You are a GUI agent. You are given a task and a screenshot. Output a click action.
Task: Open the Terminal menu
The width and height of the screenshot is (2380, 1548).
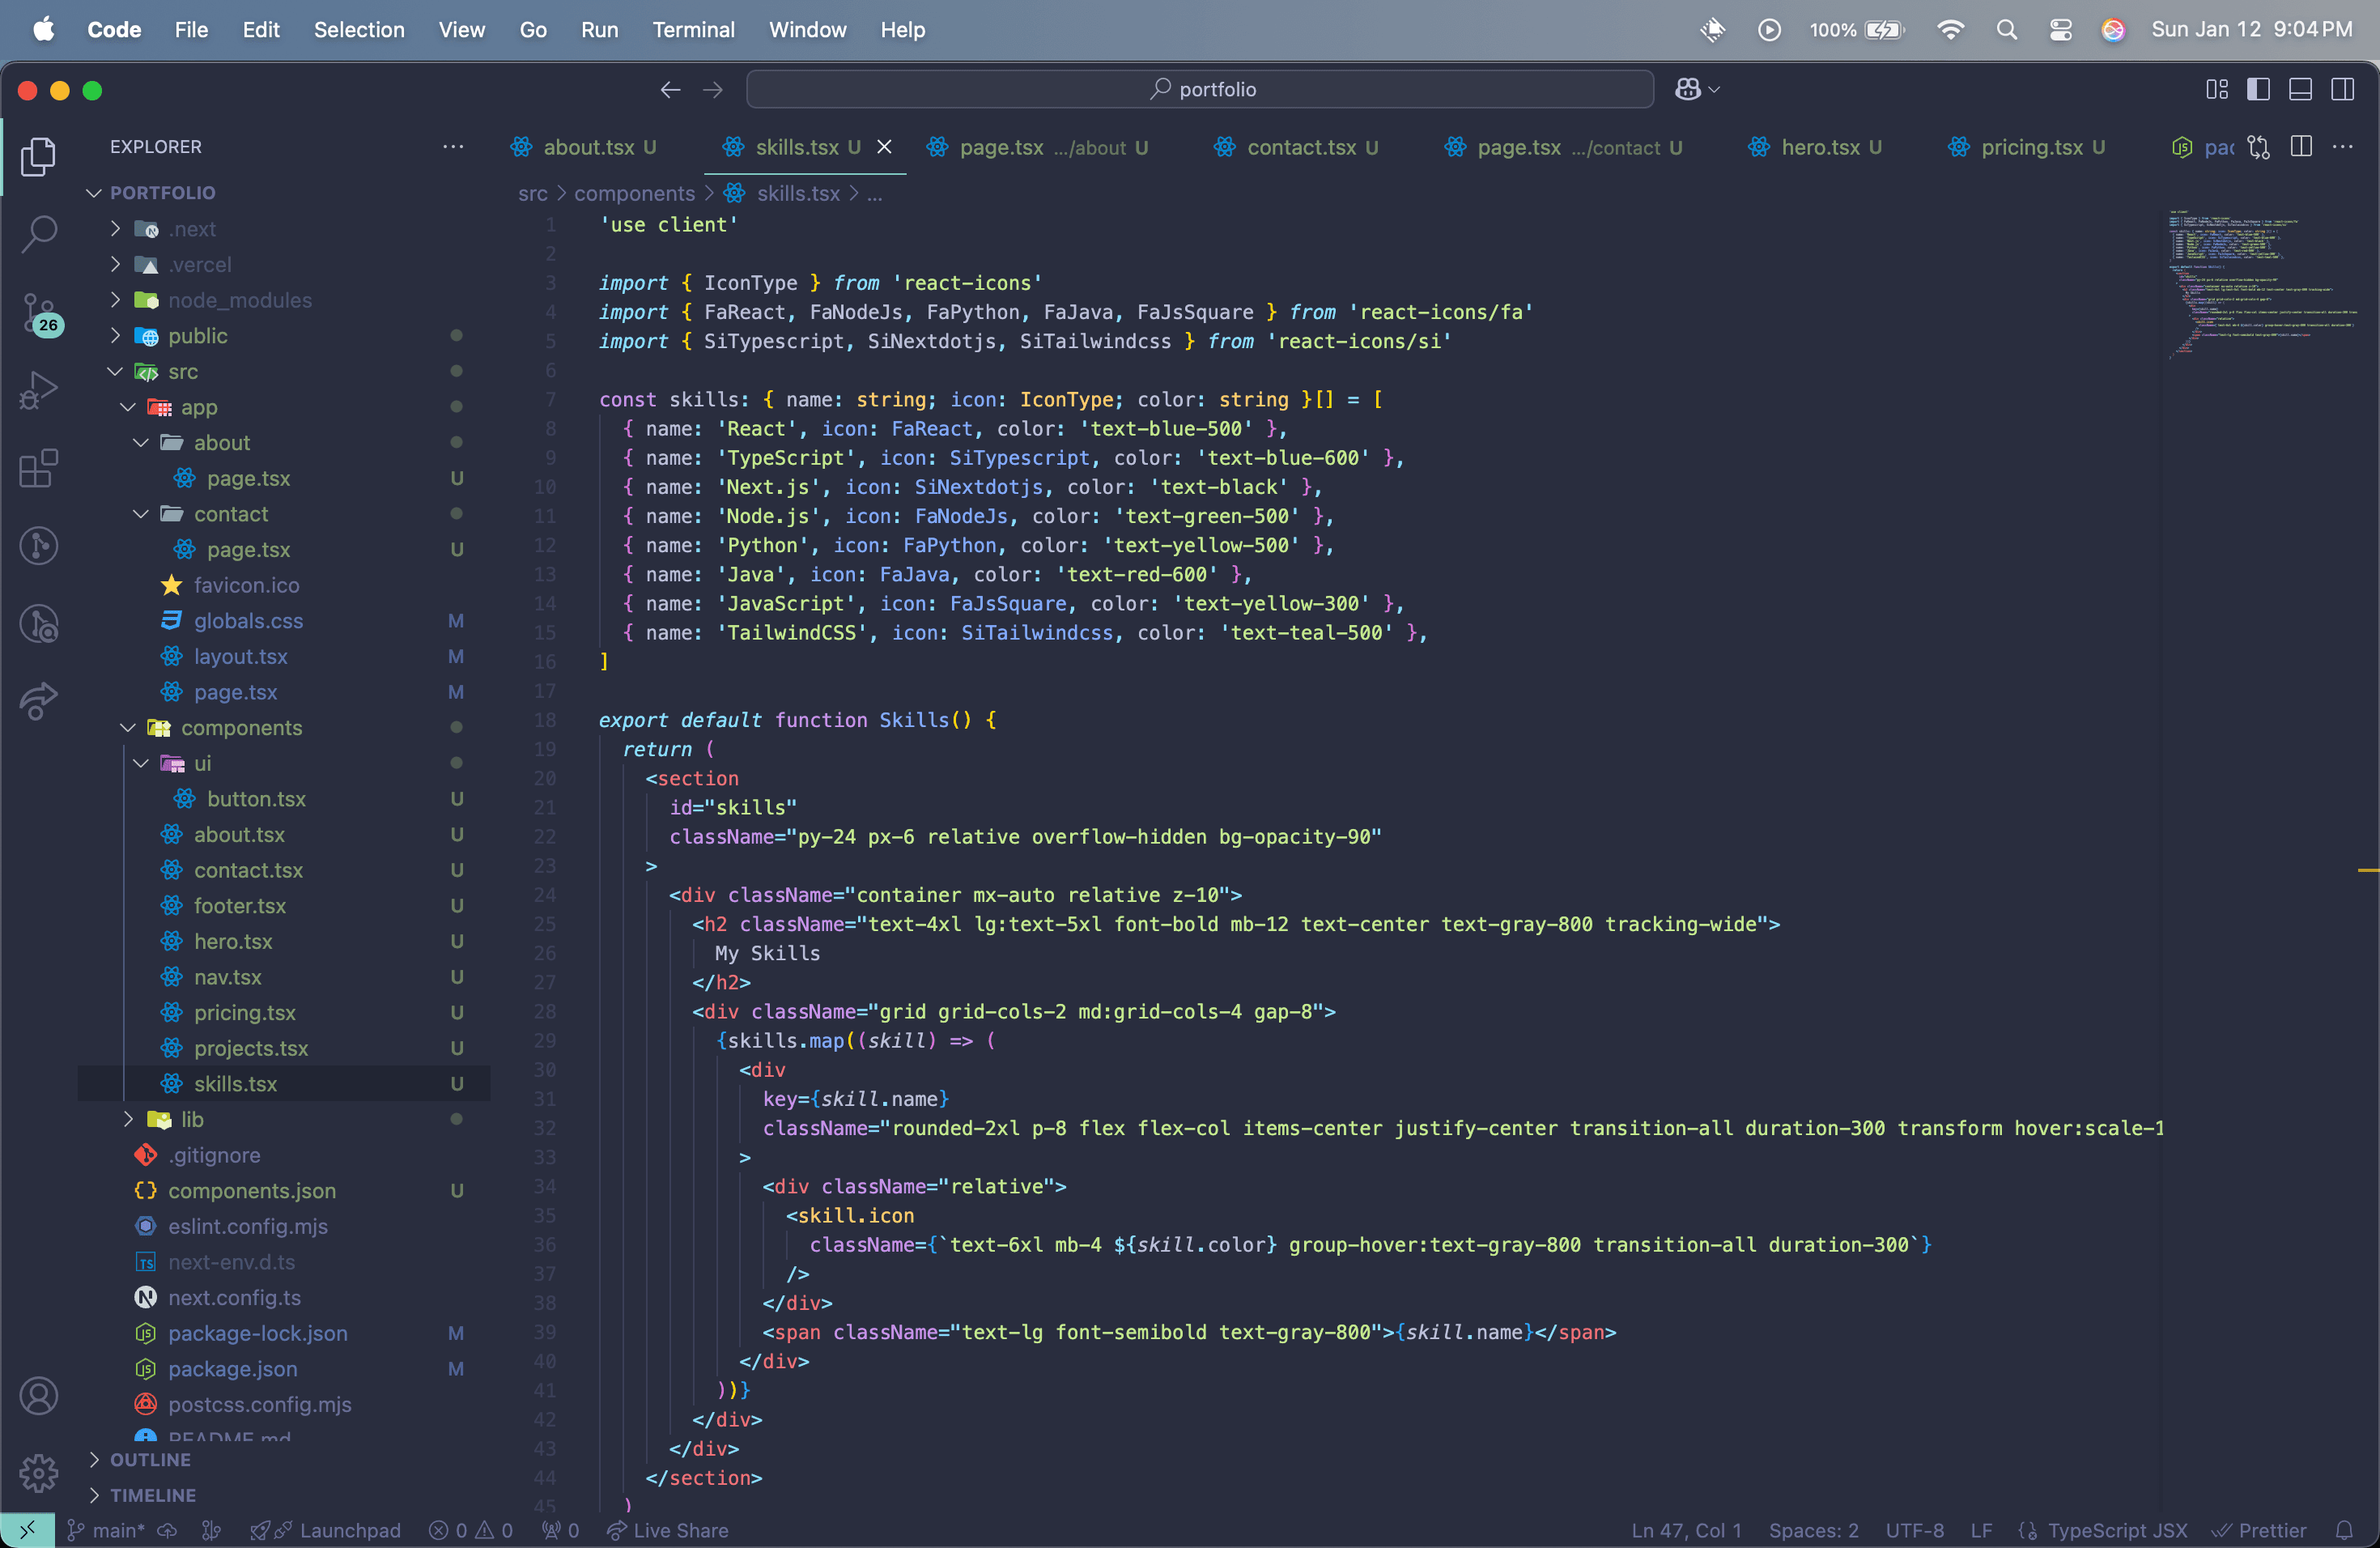click(693, 30)
